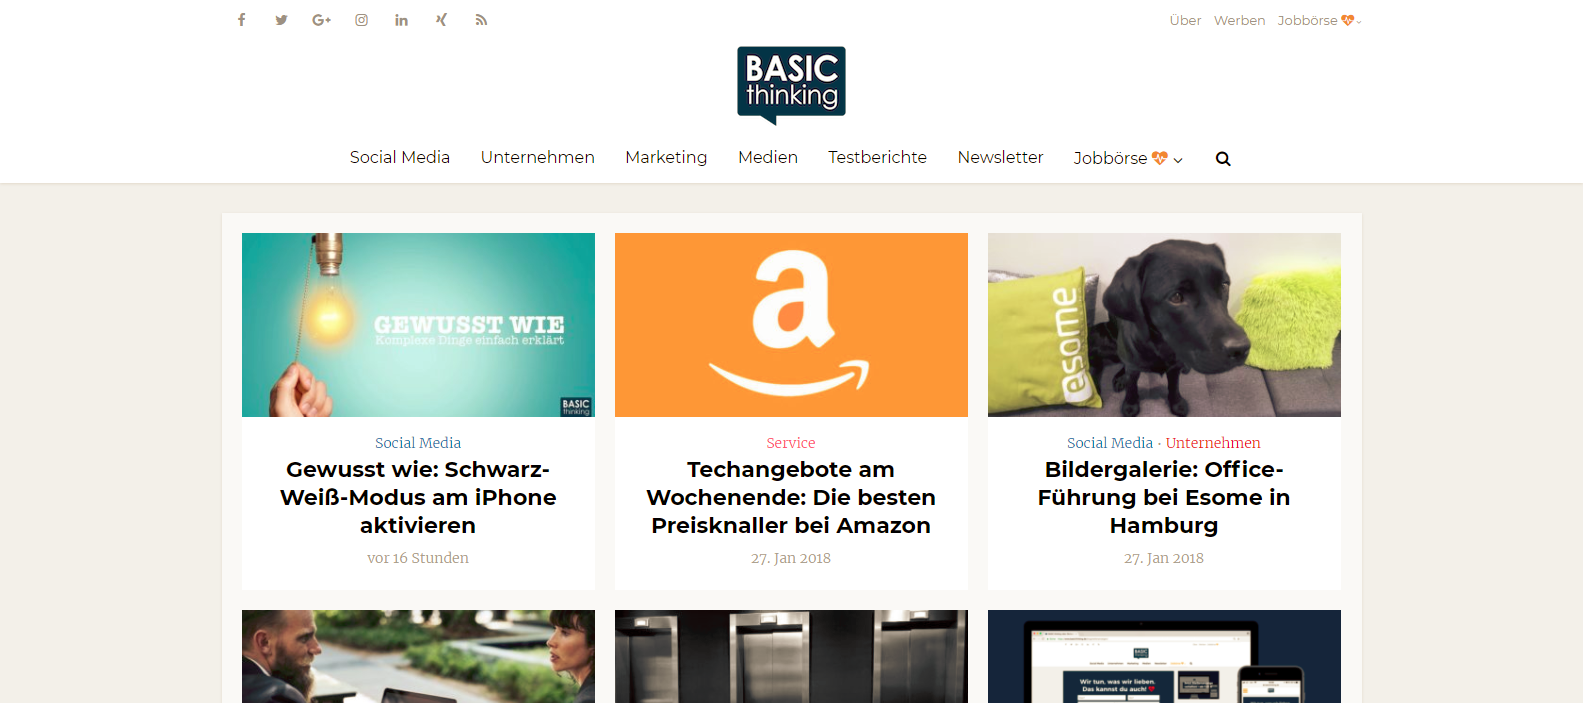
Task: Open the Service category label above Techangebote
Action: [791, 443]
